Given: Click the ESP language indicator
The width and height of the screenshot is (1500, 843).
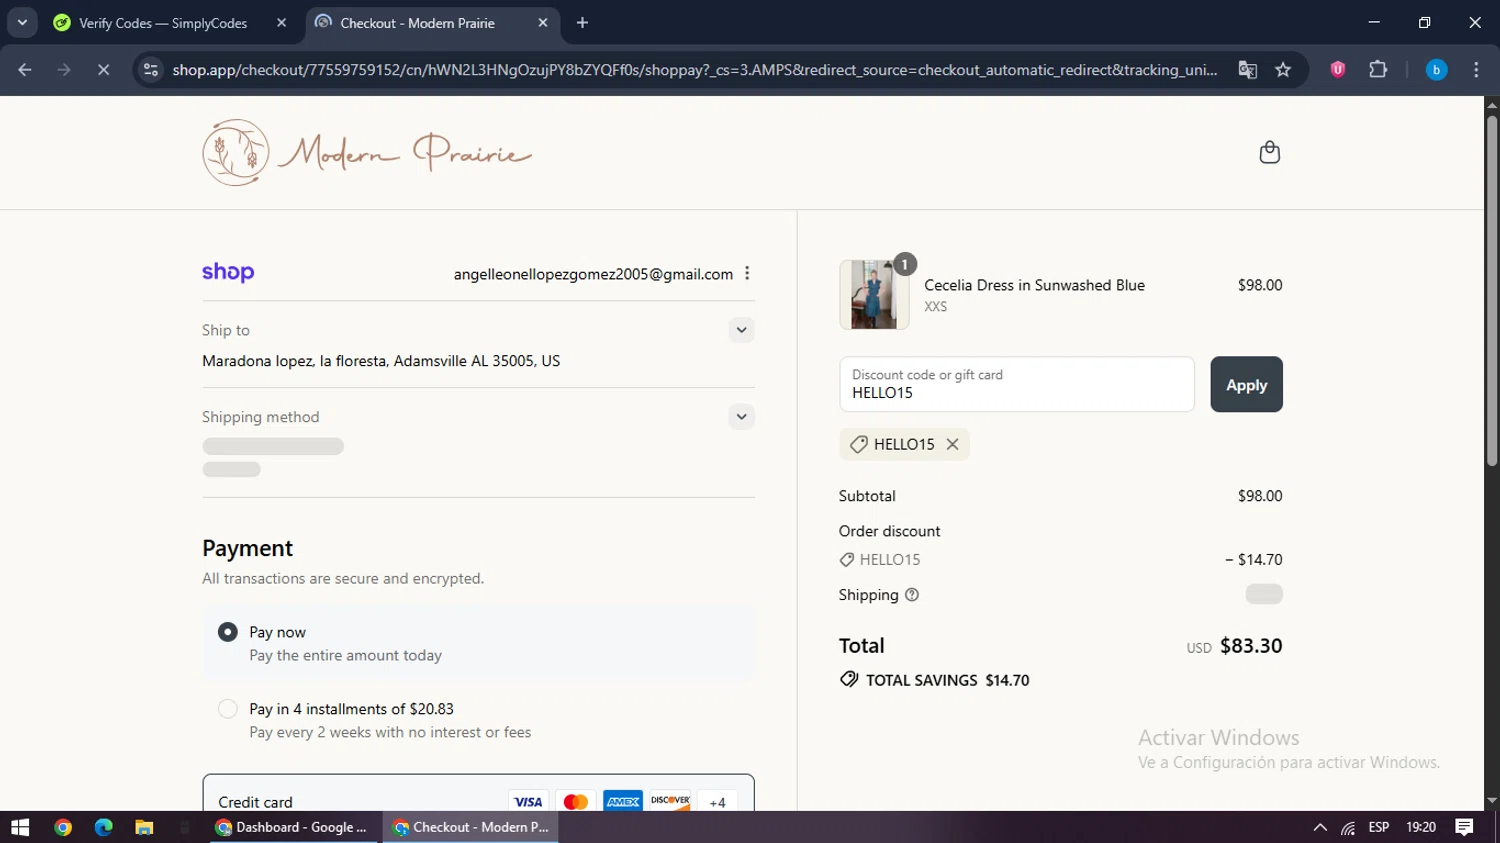Looking at the screenshot, I should 1379,827.
